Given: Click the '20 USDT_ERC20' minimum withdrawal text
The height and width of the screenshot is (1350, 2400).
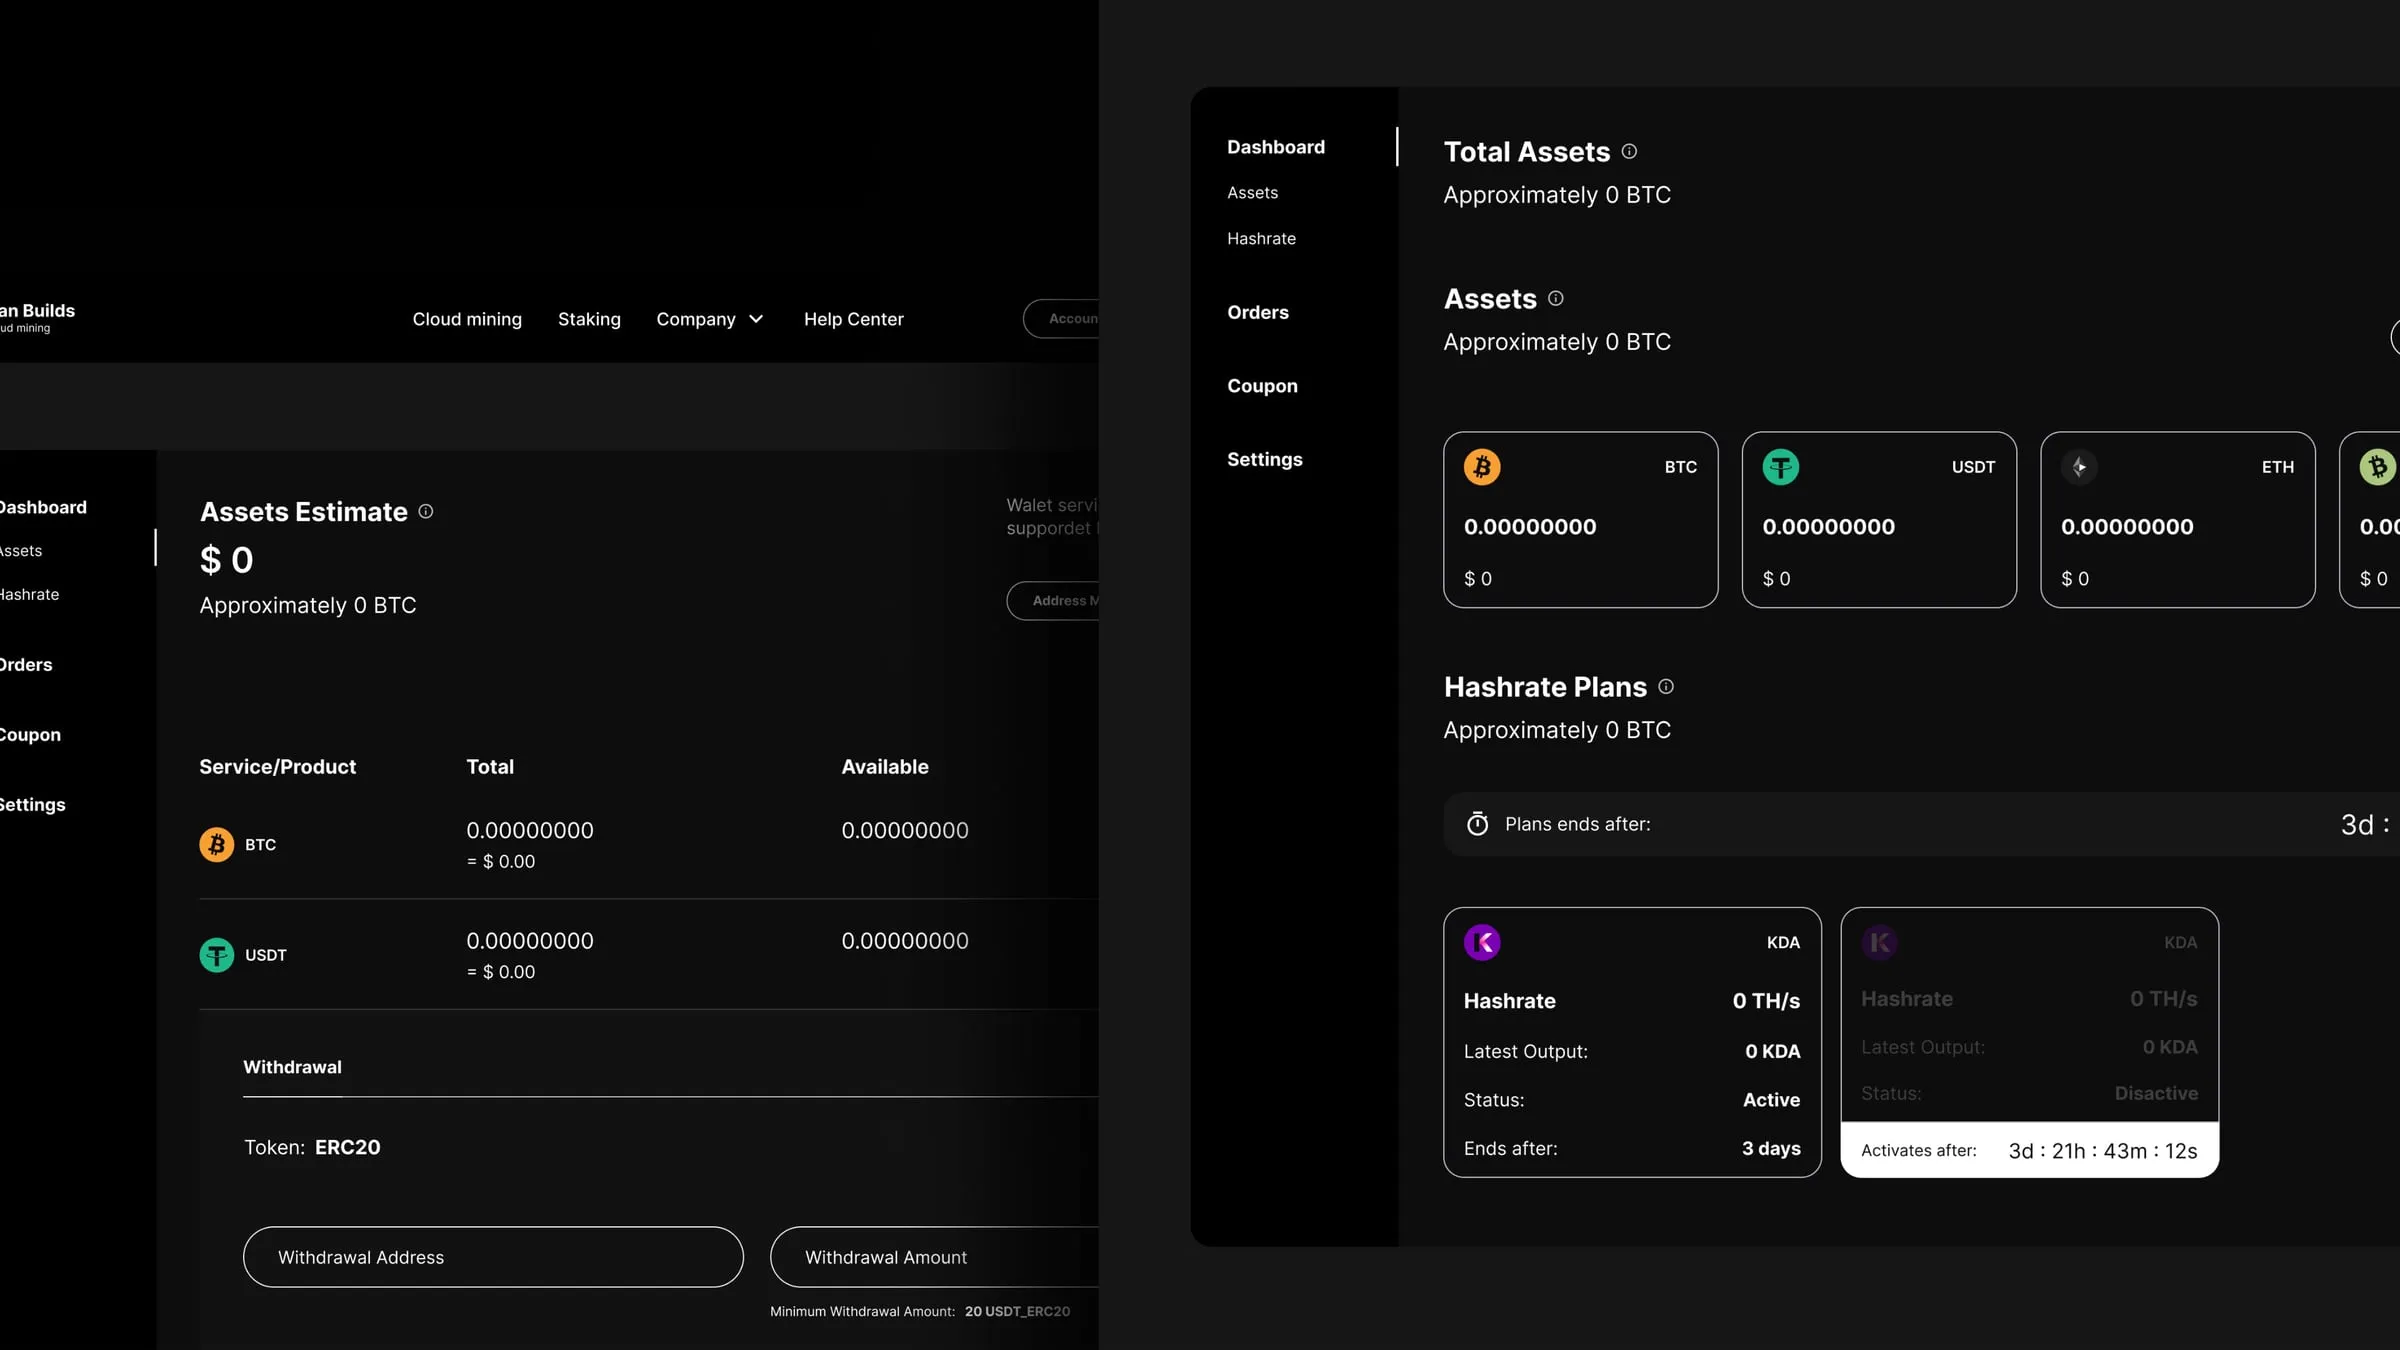Looking at the screenshot, I should point(1017,1311).
